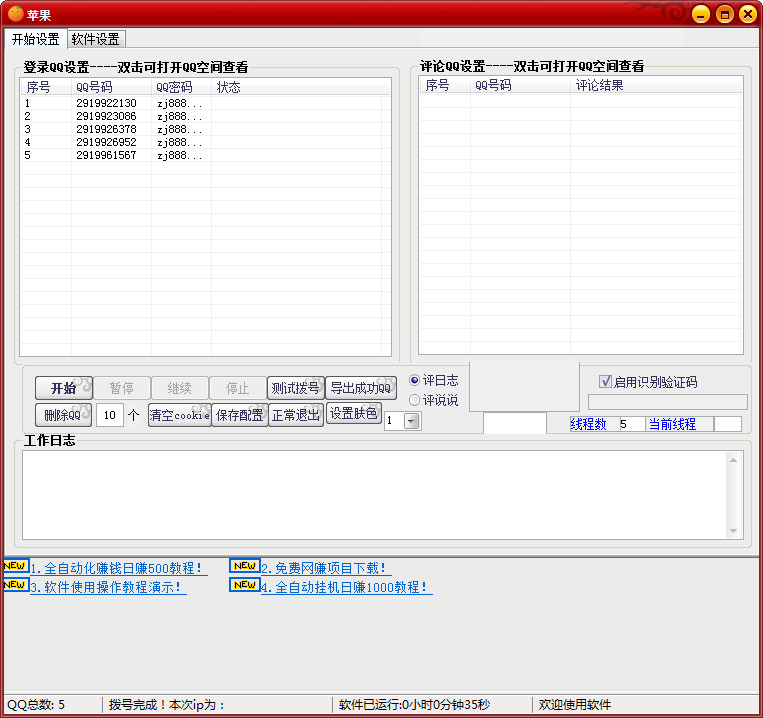This screenshot has width=763, height=718.
Task: Click the work log scroll down arrow
Action: click(x=733, y=531)
